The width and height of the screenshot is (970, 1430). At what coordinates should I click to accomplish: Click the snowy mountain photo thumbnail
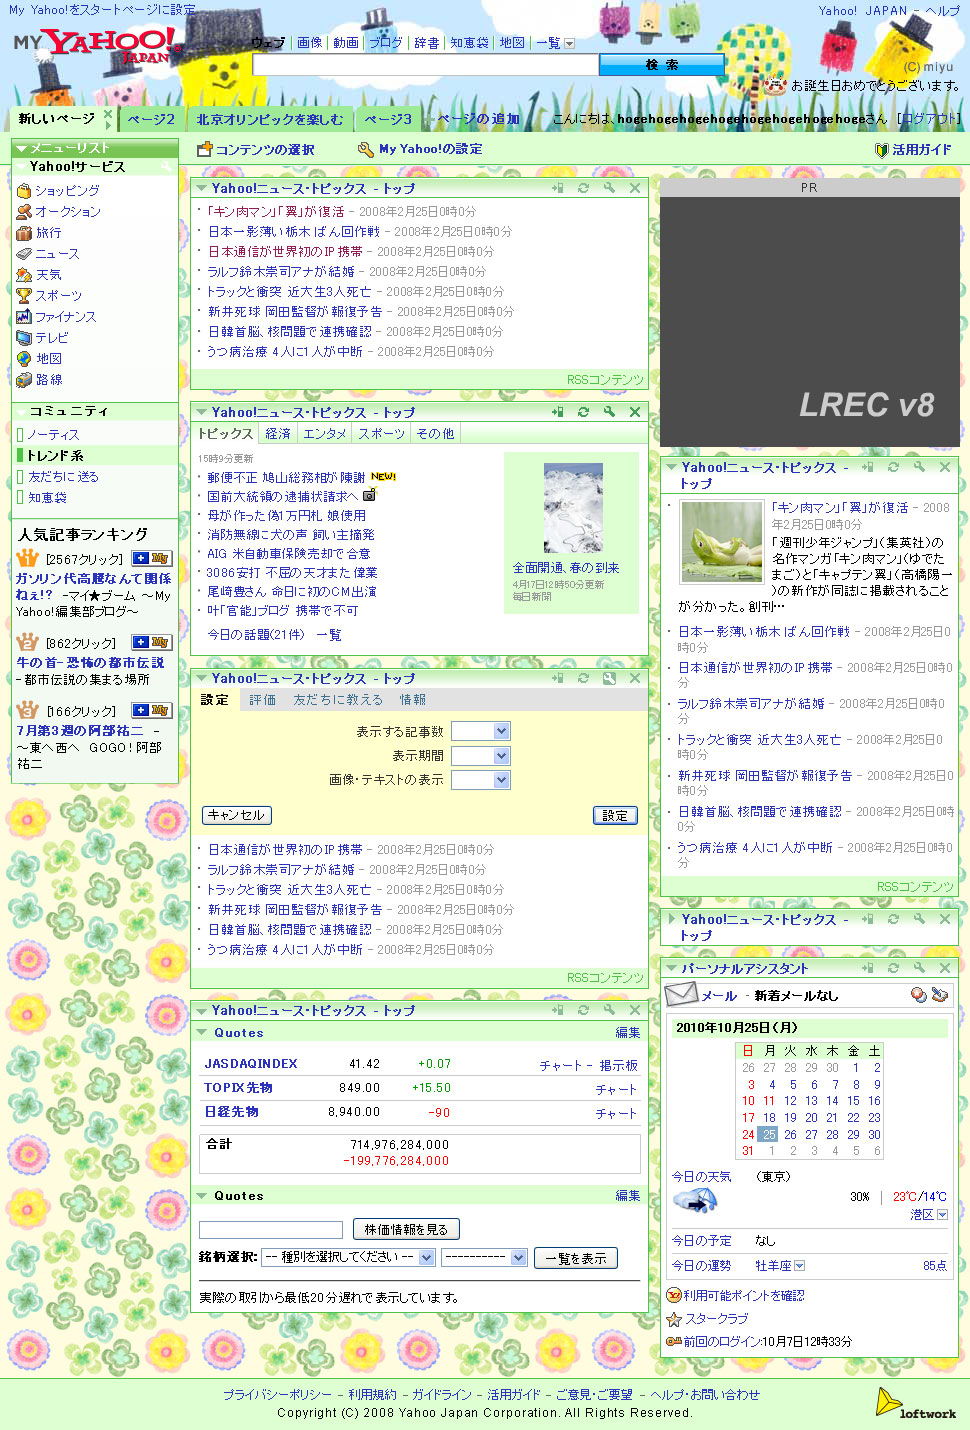tap(573, 508)
